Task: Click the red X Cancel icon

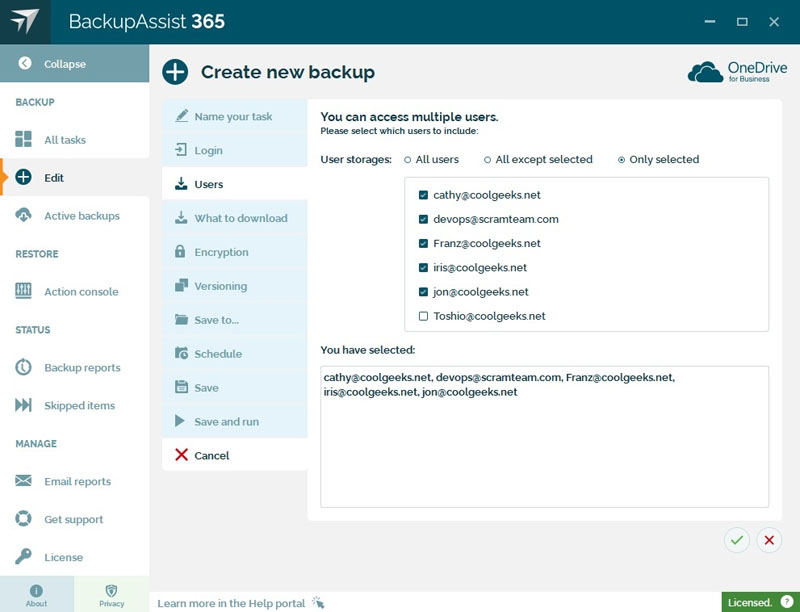Action: click(x=181, y=455)
